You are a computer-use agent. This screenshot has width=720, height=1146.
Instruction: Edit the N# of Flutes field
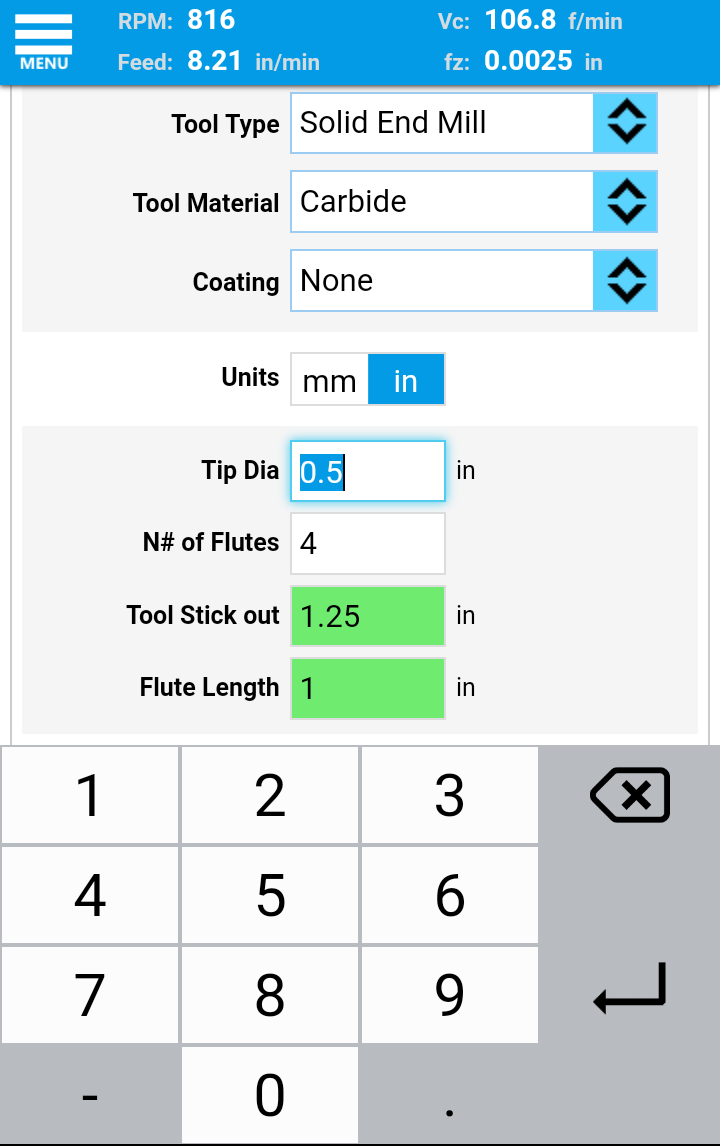[x=367, y=543]
